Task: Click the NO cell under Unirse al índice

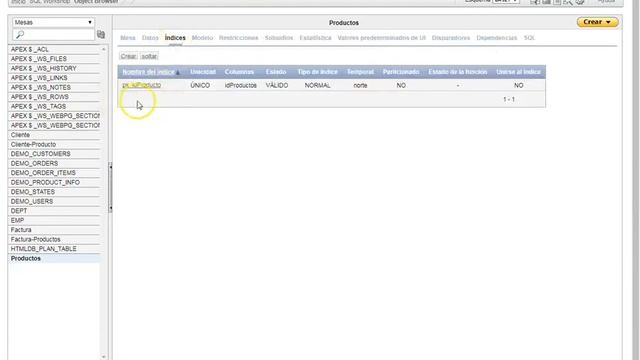Action: click(x=519, y=85)
